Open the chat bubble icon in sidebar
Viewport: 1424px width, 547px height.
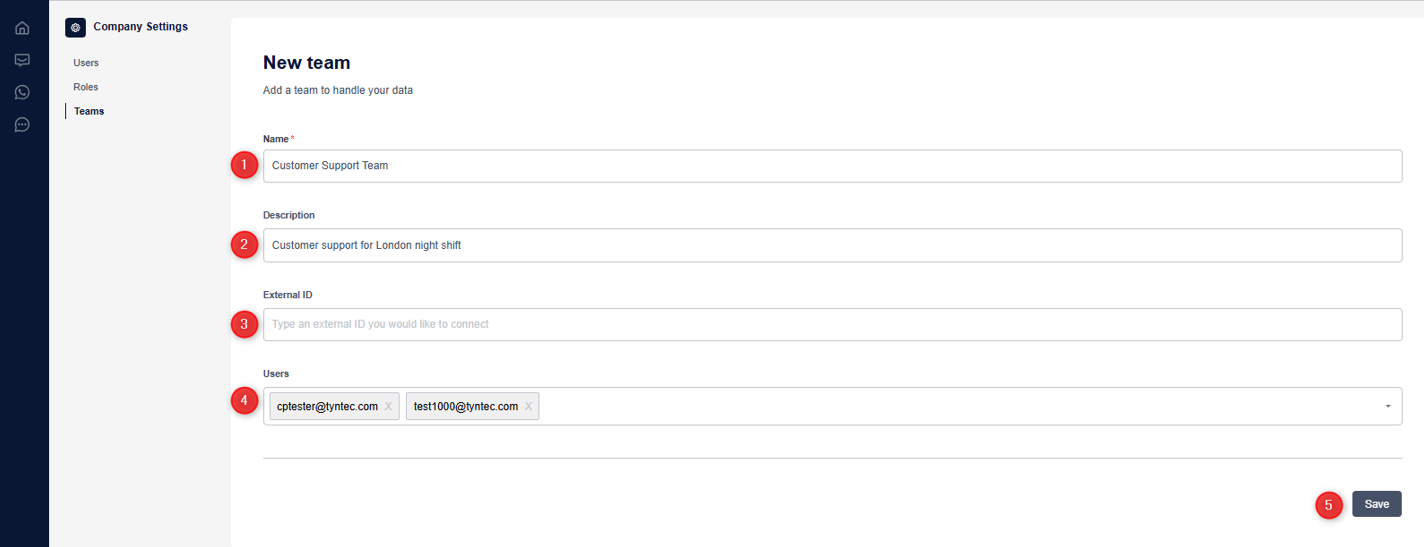(x=22, y=125)
